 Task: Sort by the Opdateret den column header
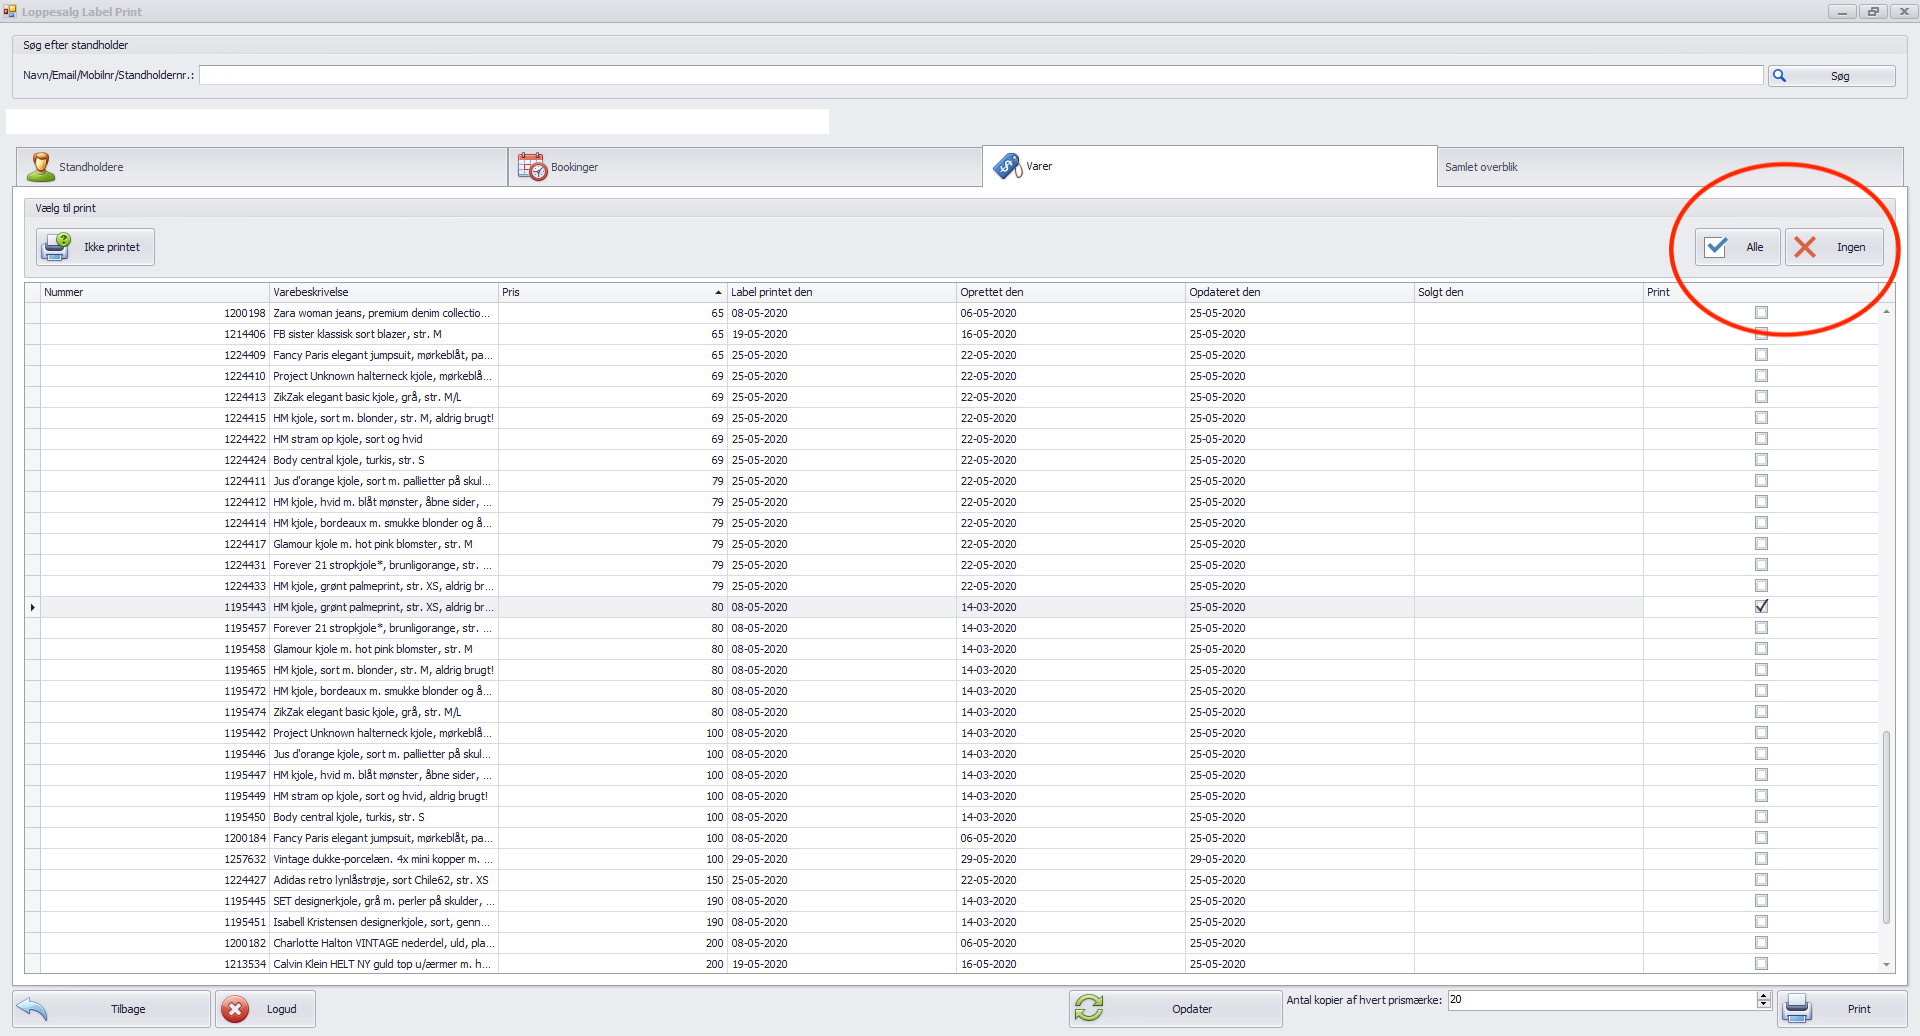coord(1300,292)
